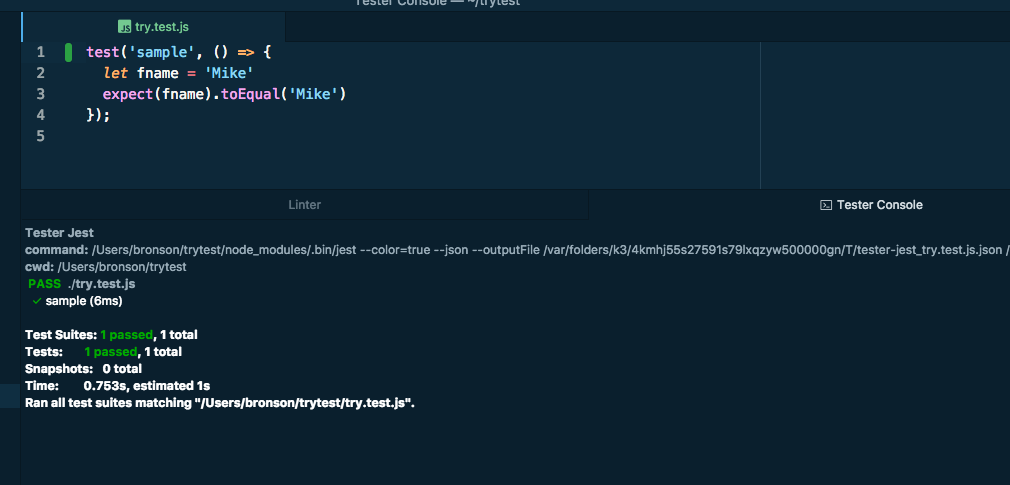
Task: Click the green PASS label
Action: tap(45, 284)
